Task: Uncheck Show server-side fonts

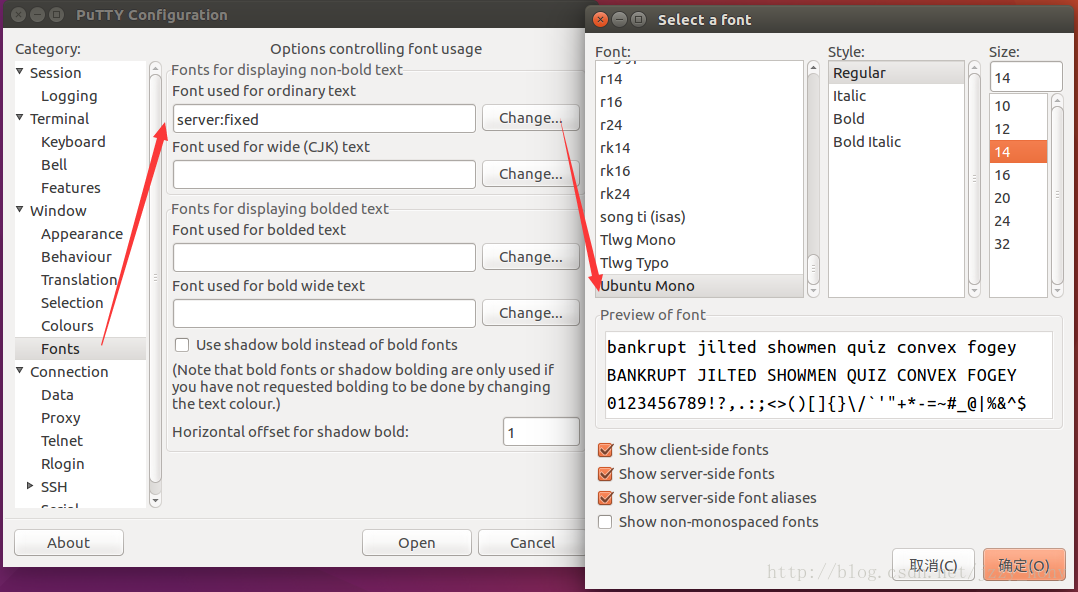Action: click(x=605, y=474)
